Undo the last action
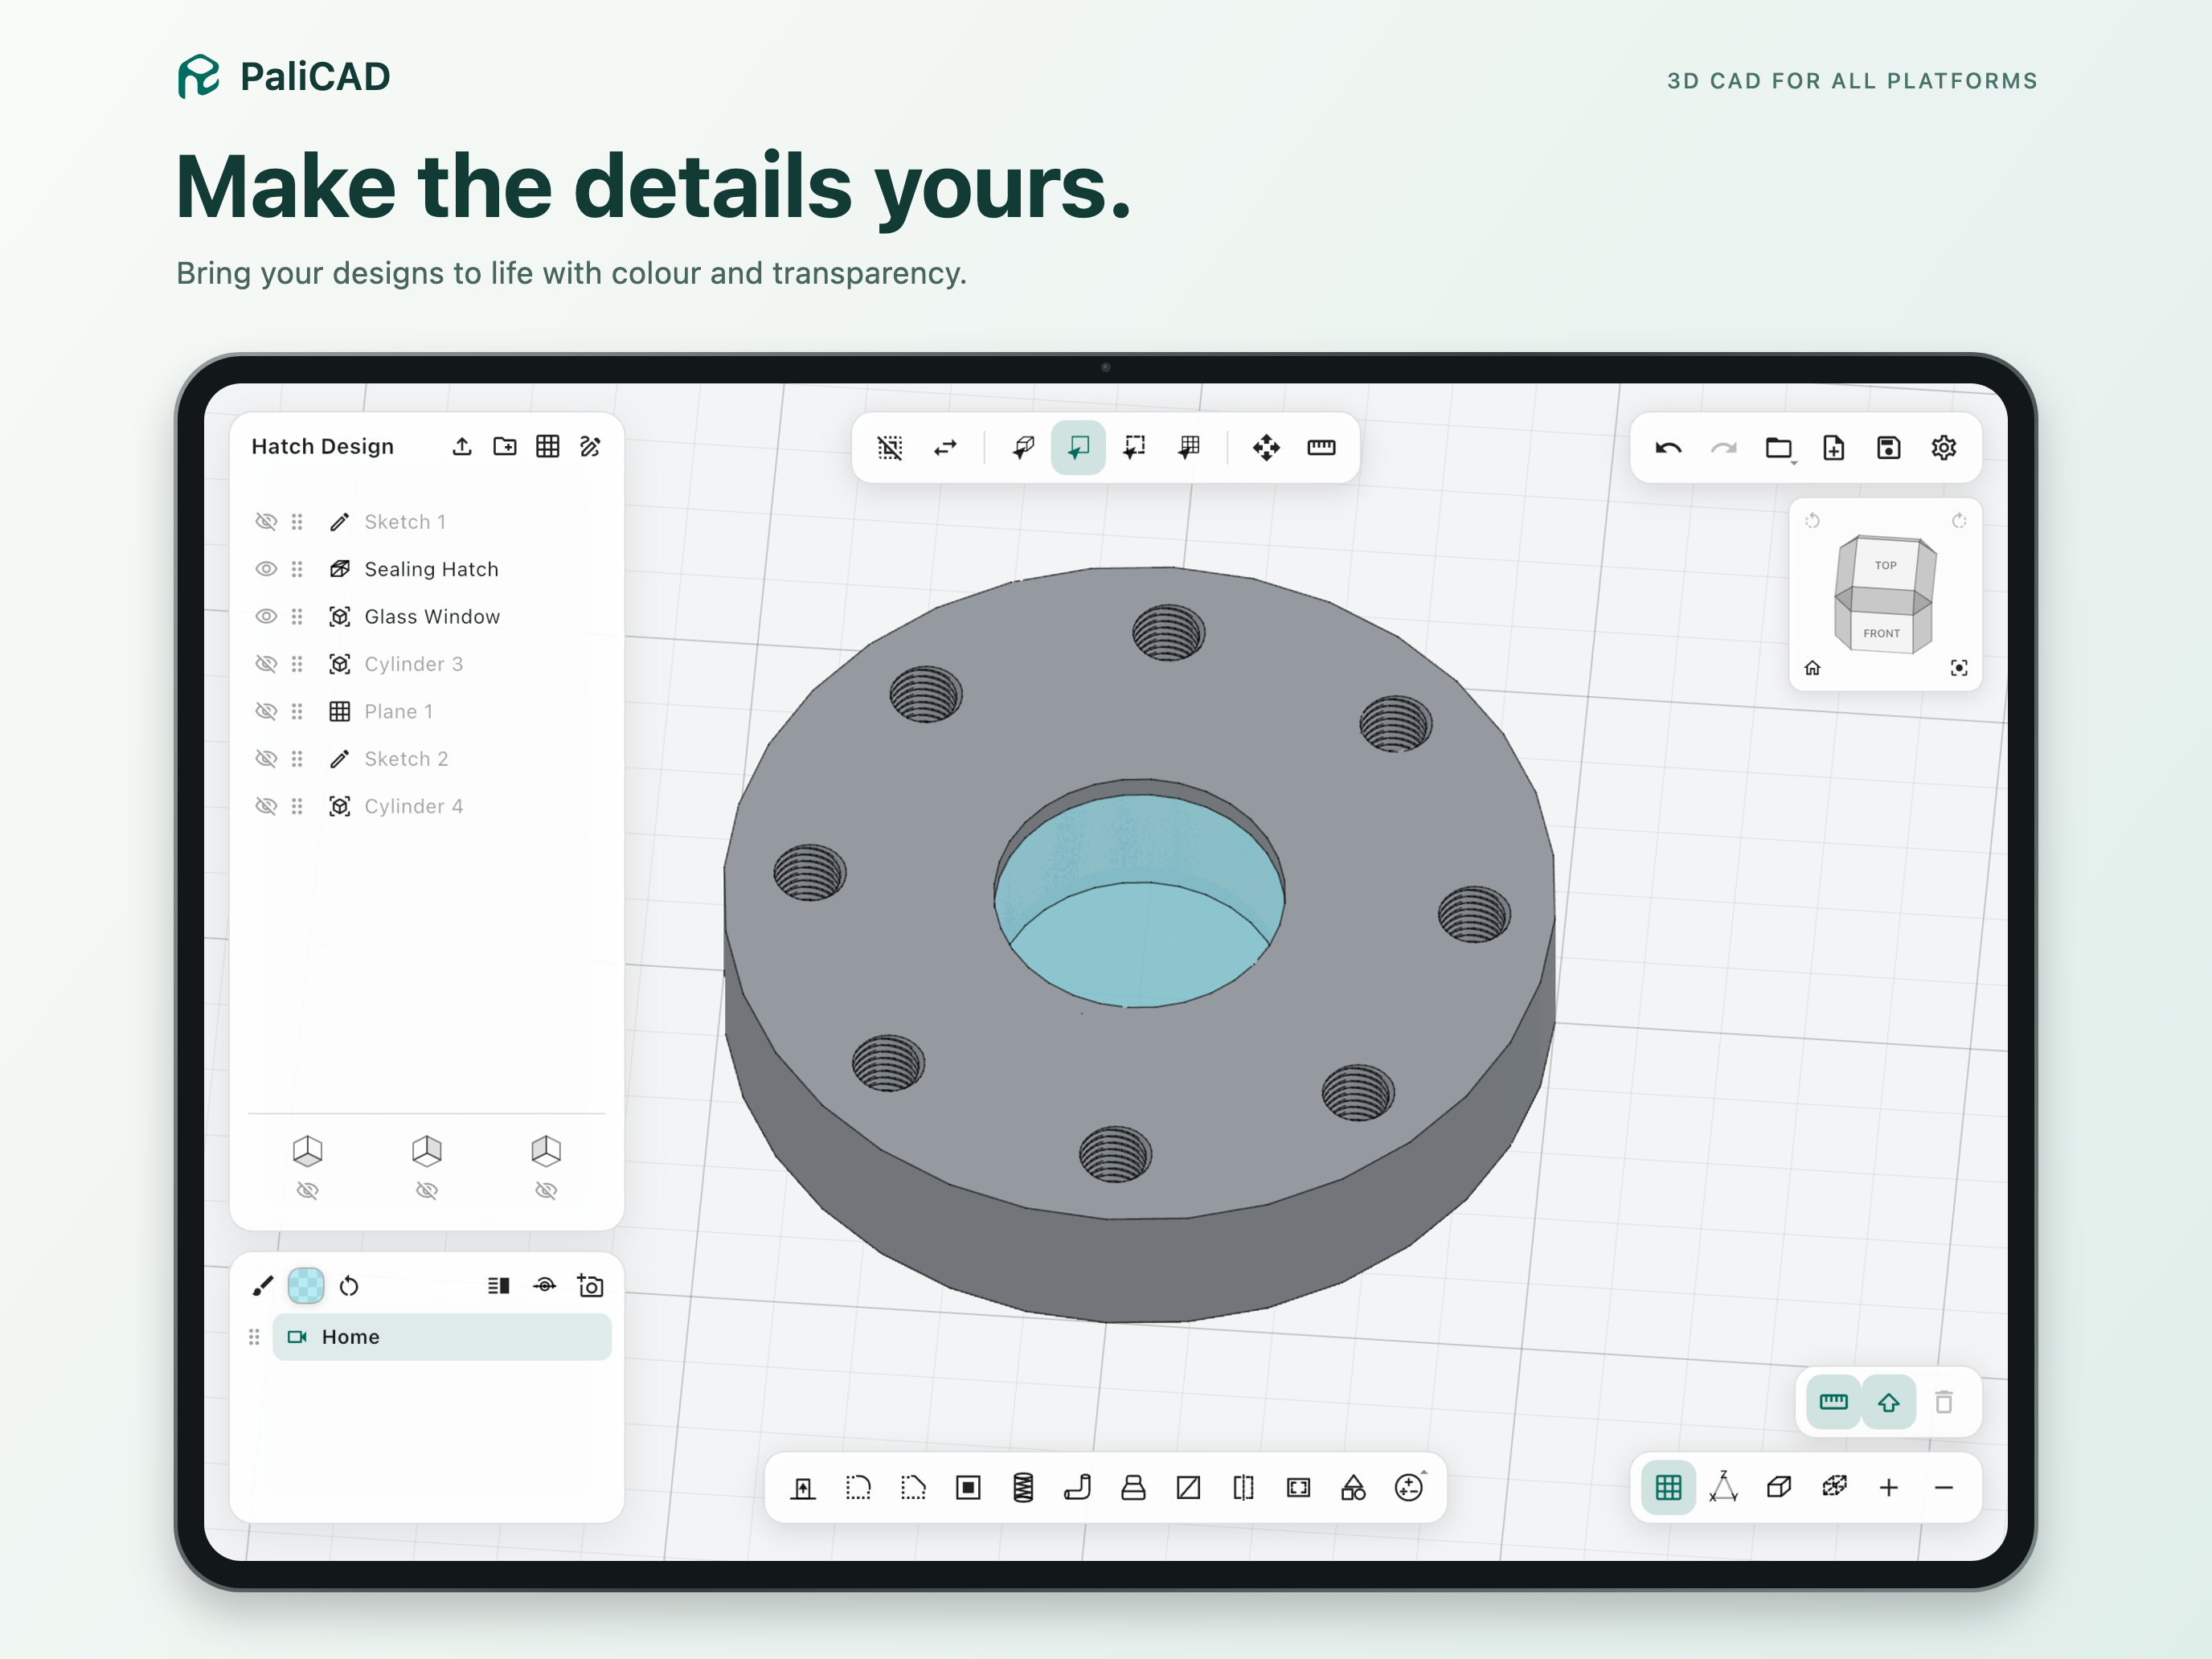Screen dimensions: 2212x1659 pyautogui.click(x=1668, y=448)
